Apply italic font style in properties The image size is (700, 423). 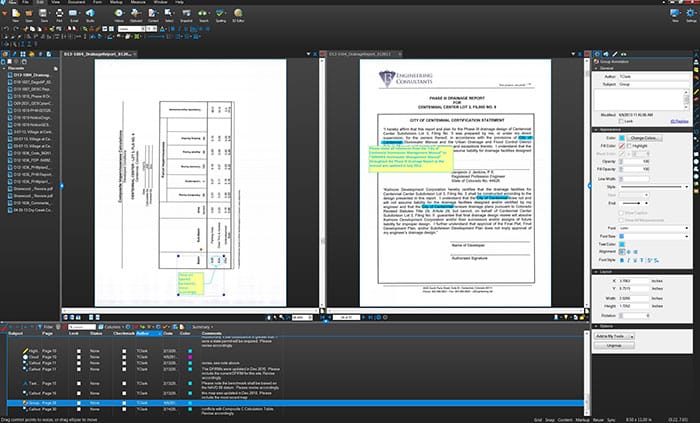(629, 260)
